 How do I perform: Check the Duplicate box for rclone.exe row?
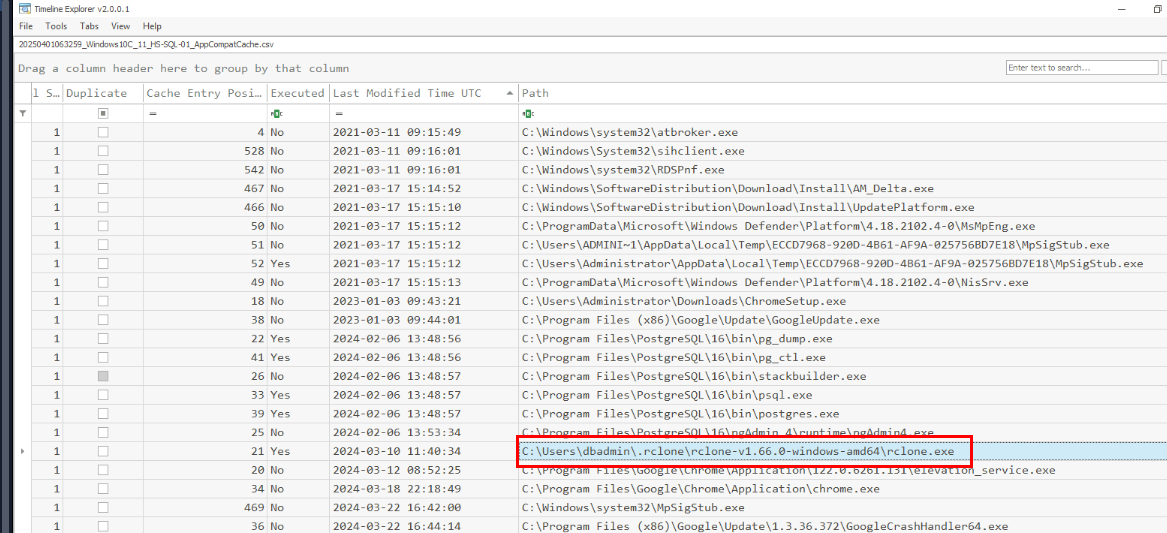pyautogui.click(x=103, y=452)
